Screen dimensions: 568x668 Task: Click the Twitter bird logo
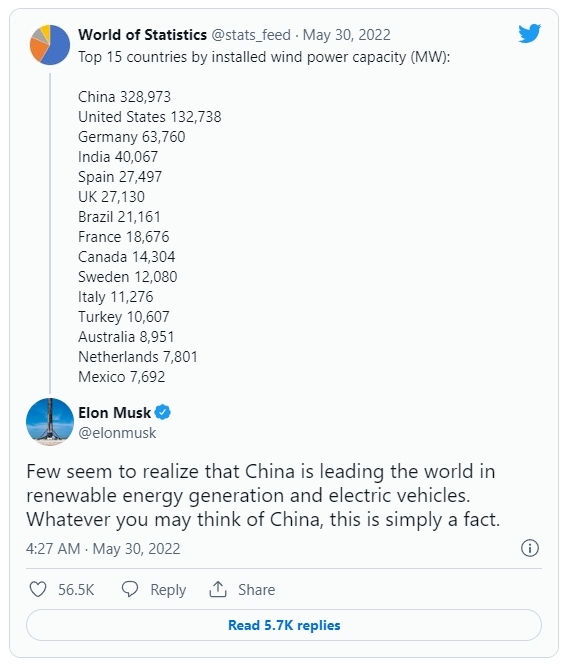pyautogui.click(x=530, y=34)
